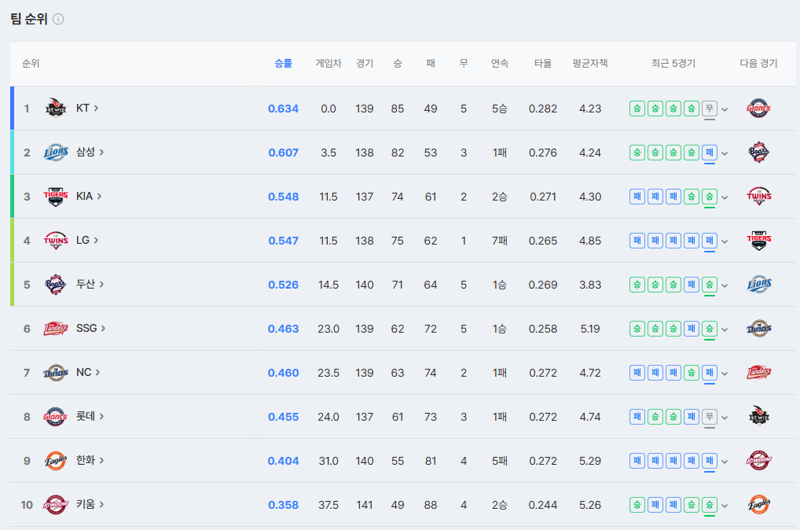
Task: Open the 한화 team page link
Action: (x=90, y=461)
